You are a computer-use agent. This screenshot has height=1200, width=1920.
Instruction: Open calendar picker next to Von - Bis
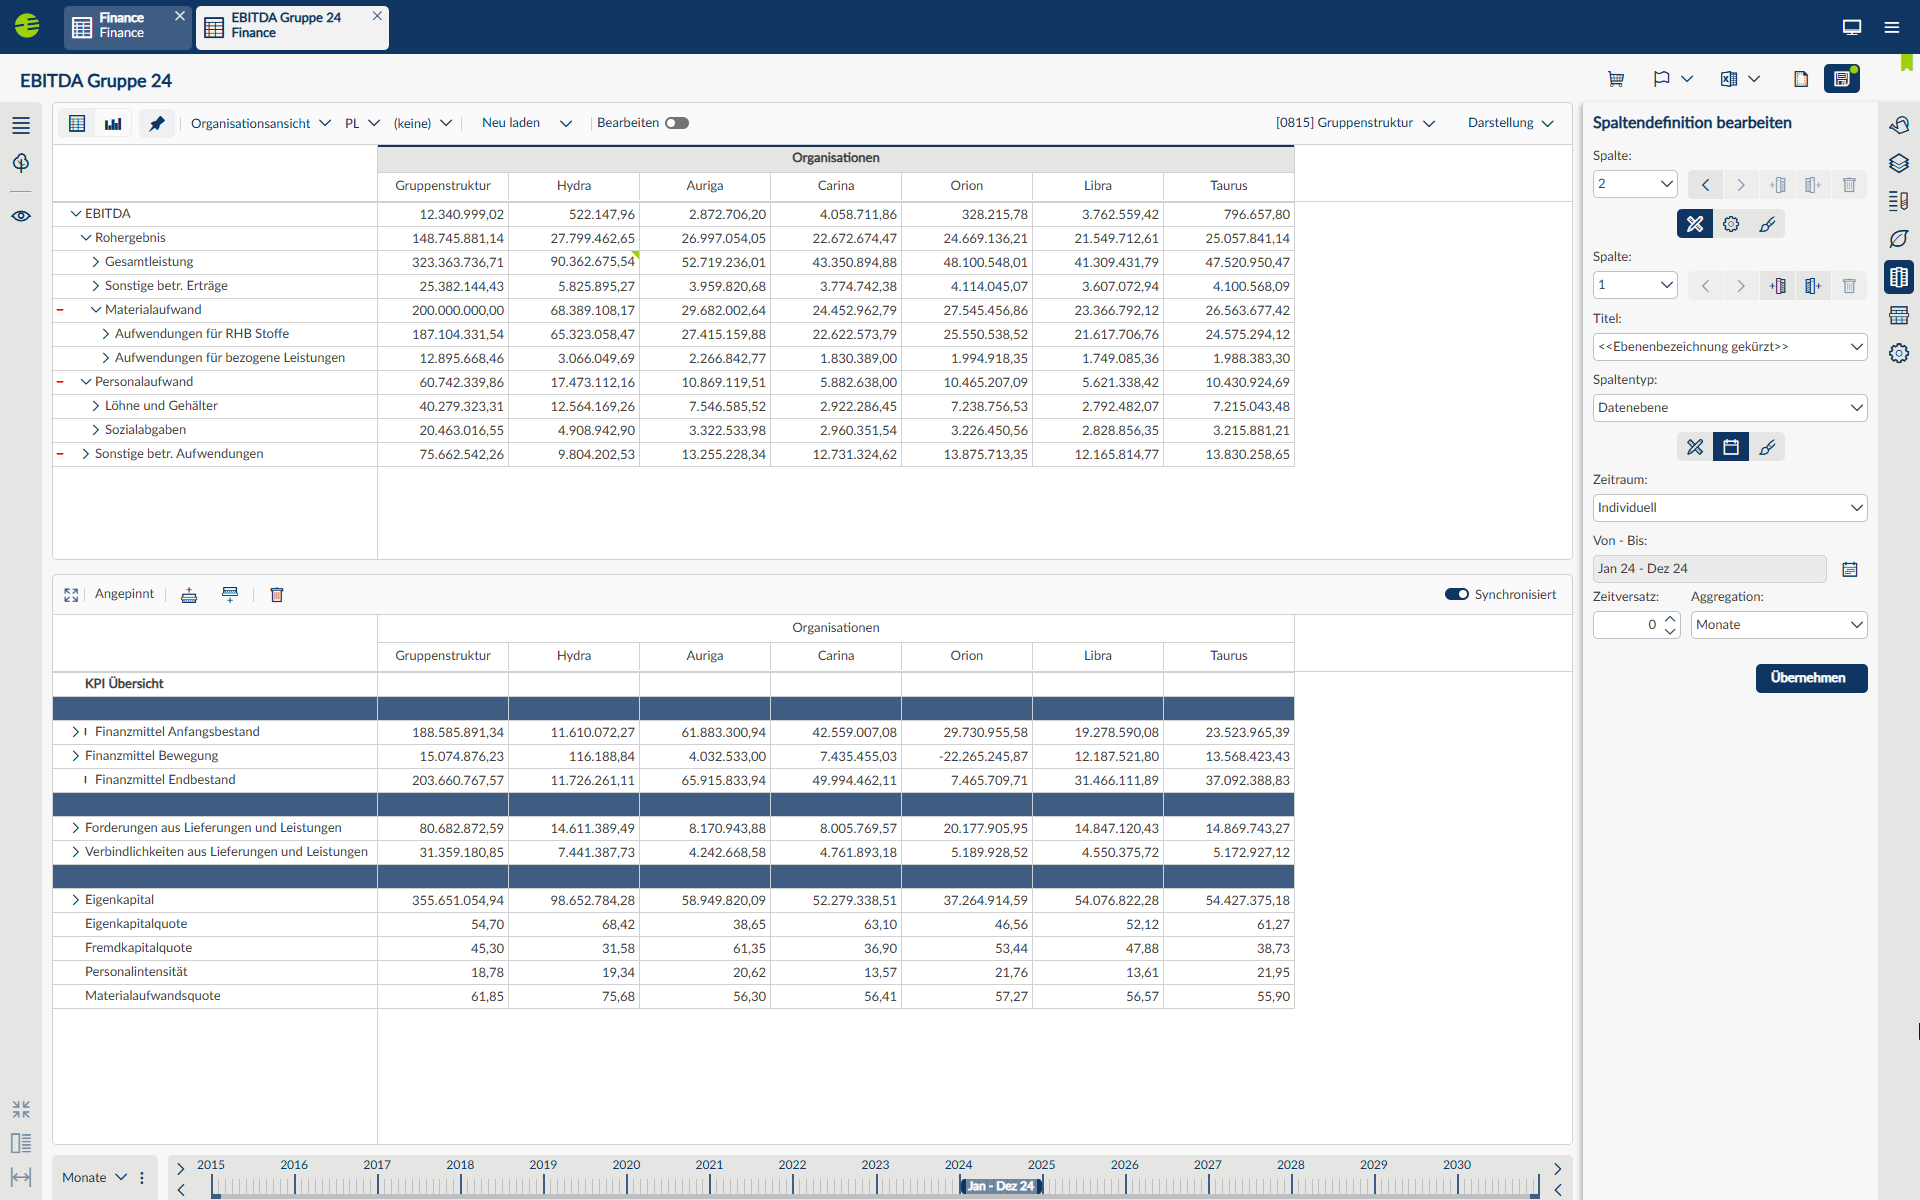[x=1850, y=569]
